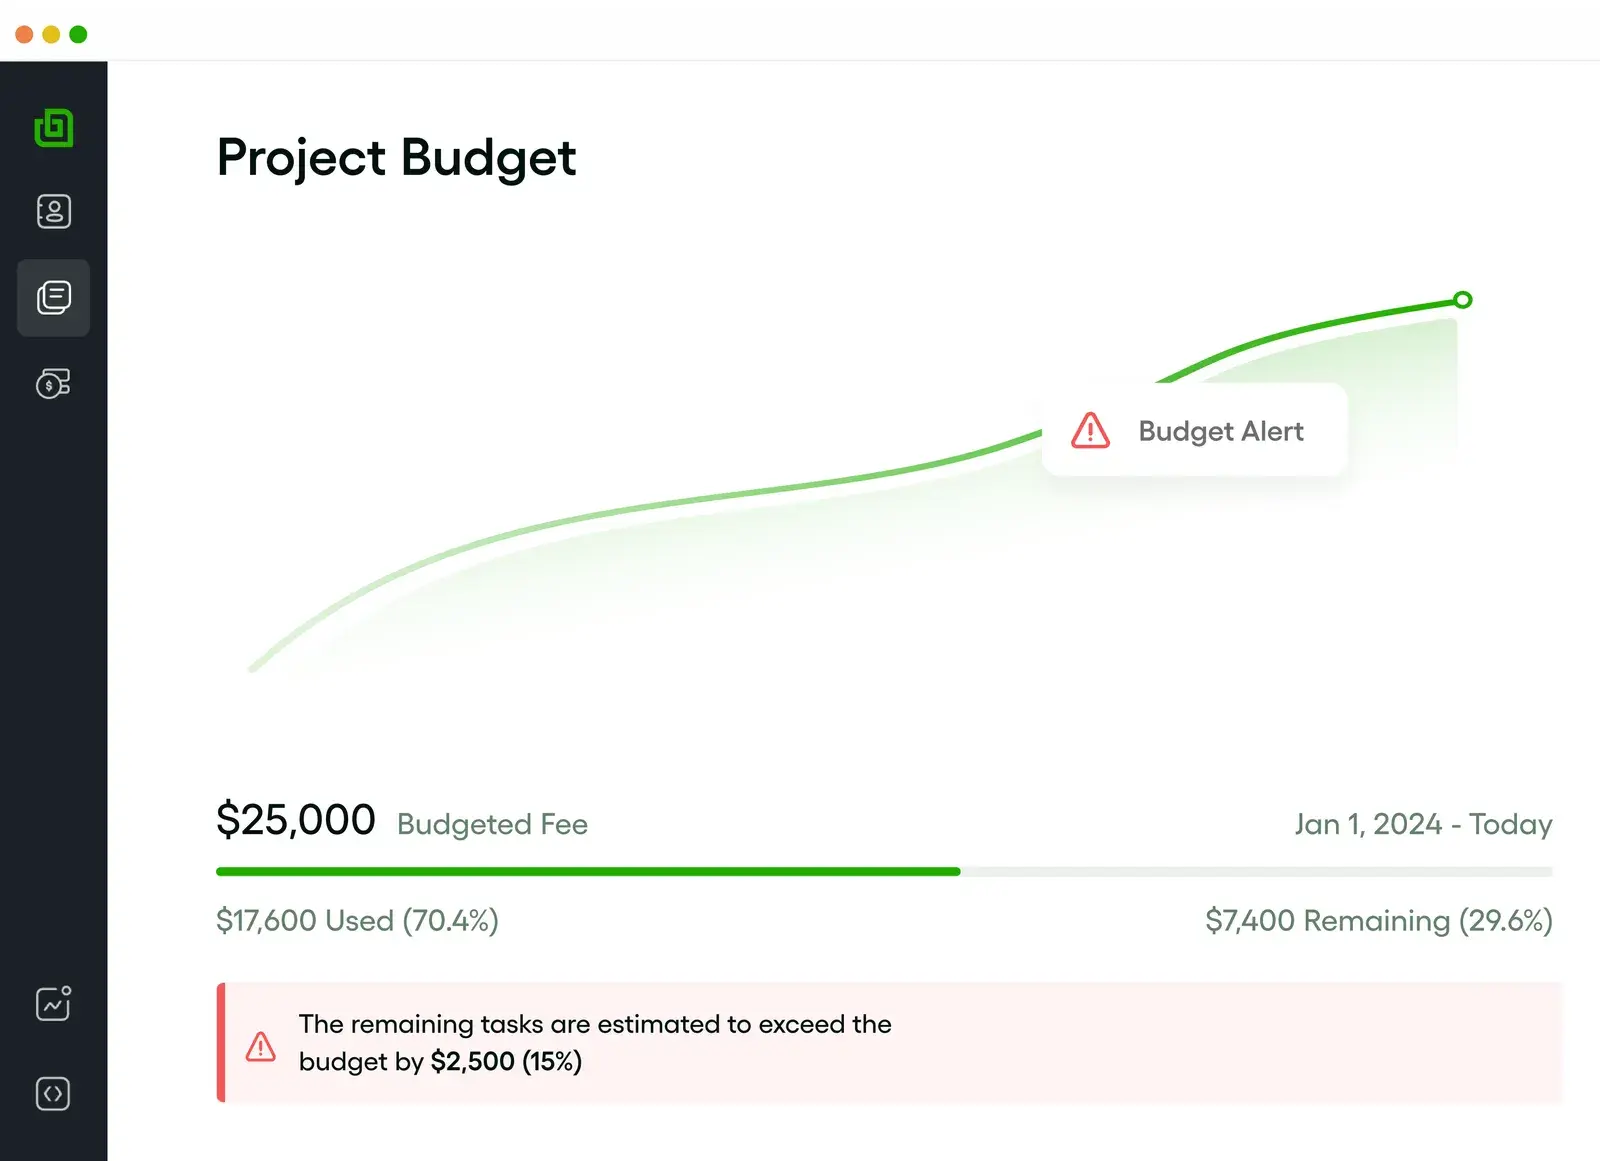The width and height of the screenshot is (1600, 1161).
Task: Click the red warning icon in alert banner
Action: (x=261, y=1046)
